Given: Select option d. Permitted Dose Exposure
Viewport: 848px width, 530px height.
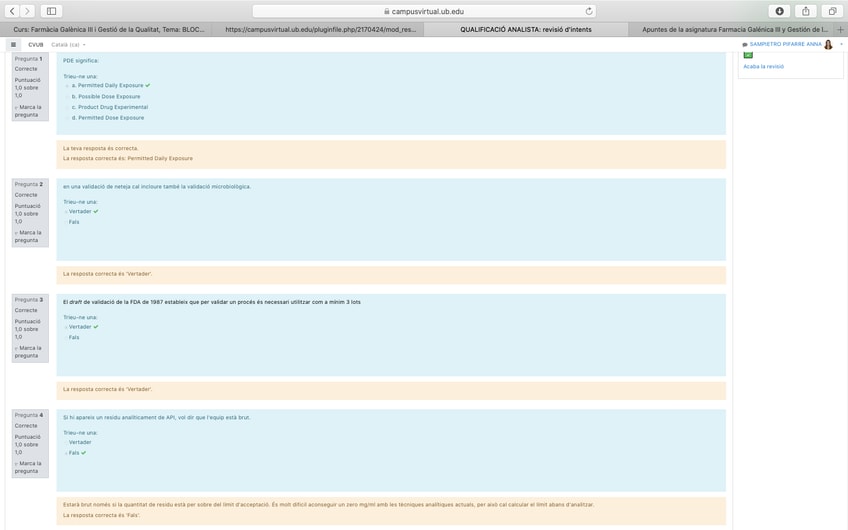Looking at the screenshot, I should coord(68,118).
